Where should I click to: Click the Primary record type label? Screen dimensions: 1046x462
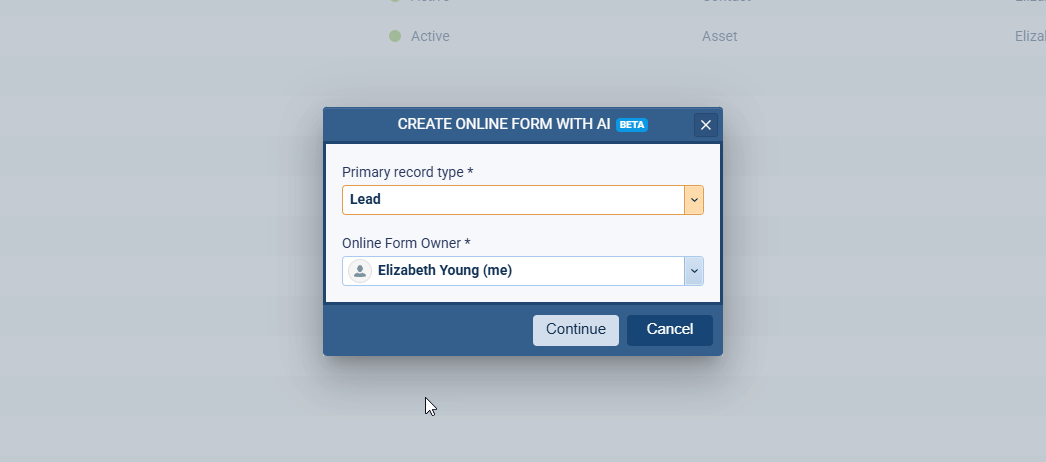tap(407, 172)
